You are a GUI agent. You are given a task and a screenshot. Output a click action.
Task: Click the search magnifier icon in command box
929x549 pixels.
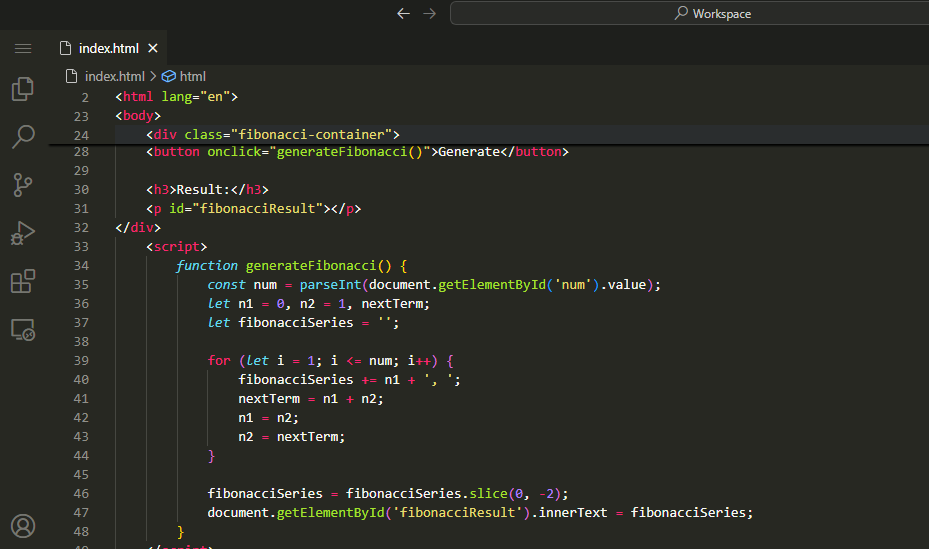pos(681,12)
